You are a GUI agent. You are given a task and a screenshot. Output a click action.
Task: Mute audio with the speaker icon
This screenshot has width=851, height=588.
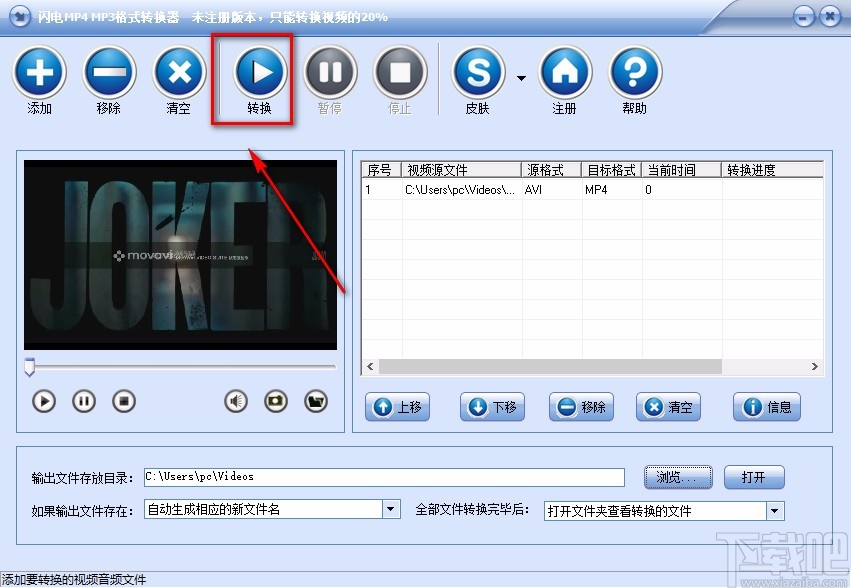[x=235, y=400]
